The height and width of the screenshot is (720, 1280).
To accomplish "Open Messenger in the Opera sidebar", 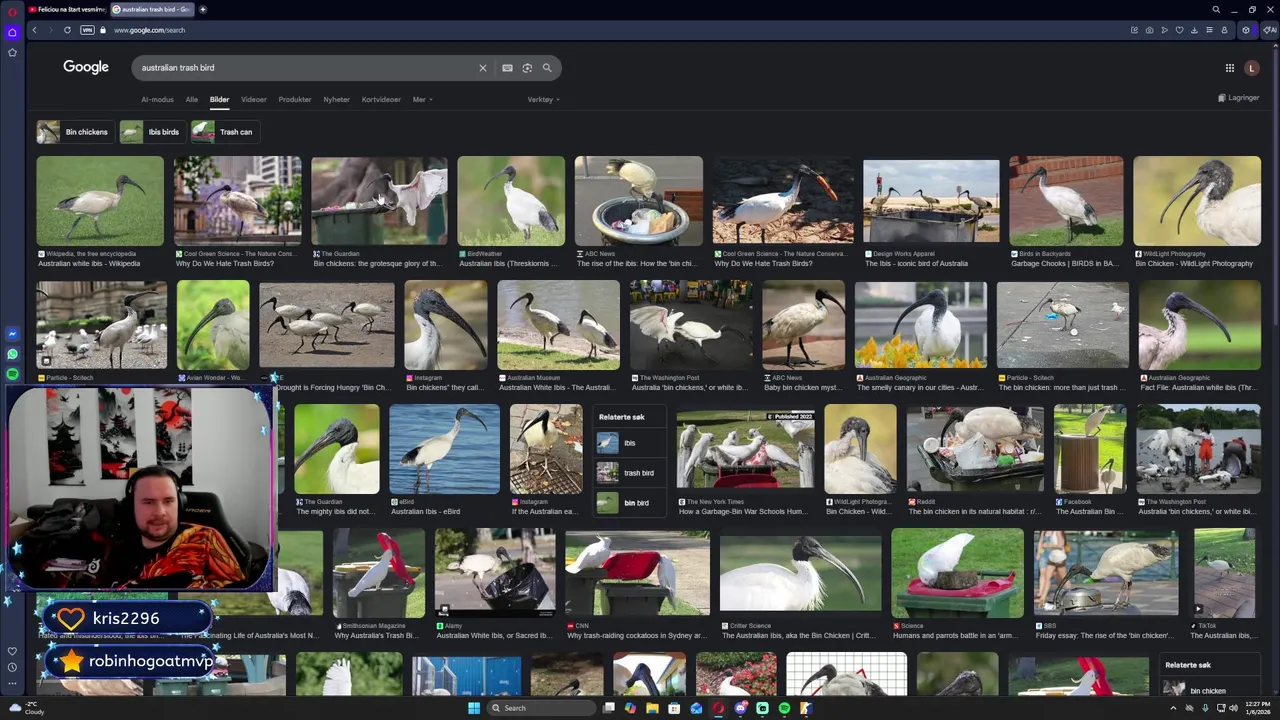I will pyautogui.click(x=12, y=334).
